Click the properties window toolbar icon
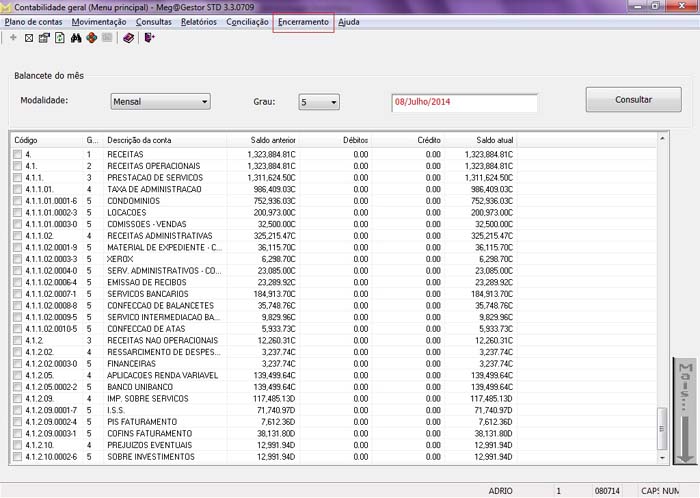 44,38
